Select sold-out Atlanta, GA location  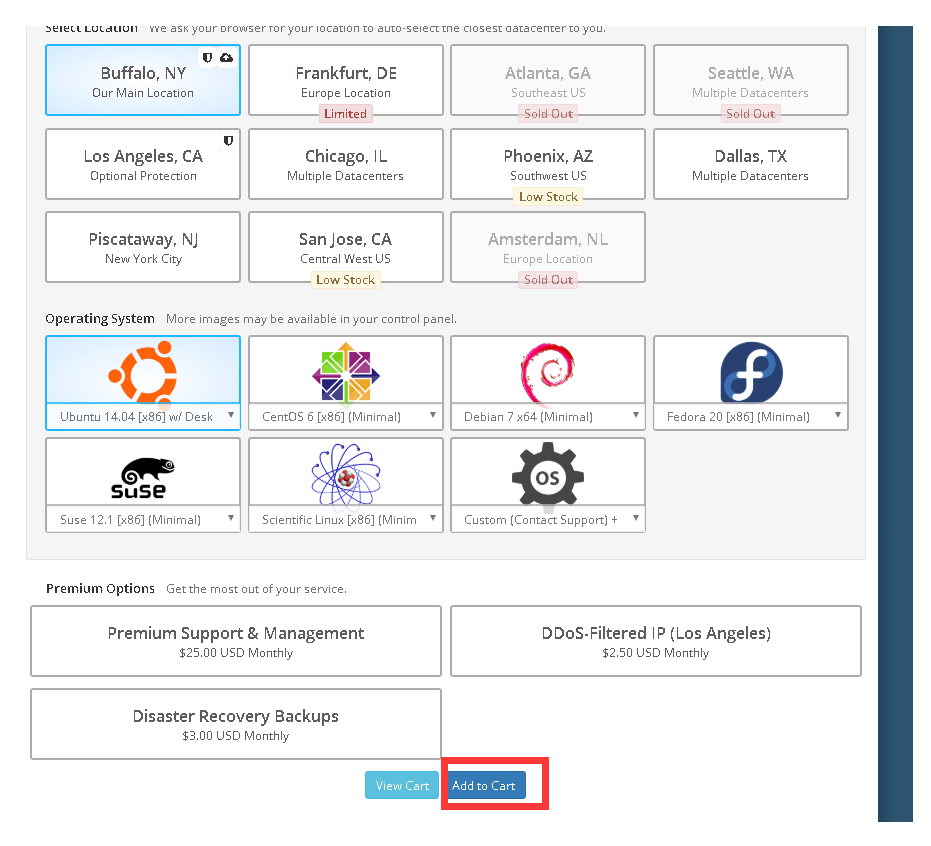[x=548, y=80]
